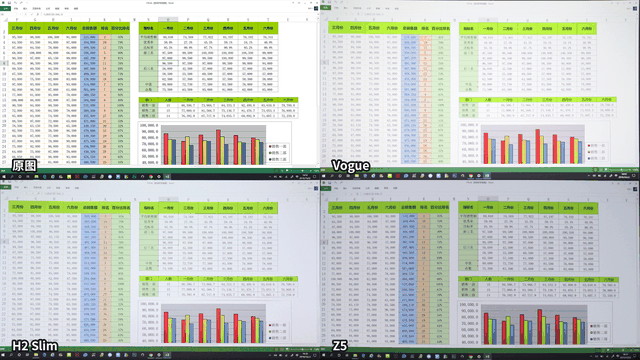
Task: Click the 一月份 header in the H2 Slim panel
Action: coord(168,208)
